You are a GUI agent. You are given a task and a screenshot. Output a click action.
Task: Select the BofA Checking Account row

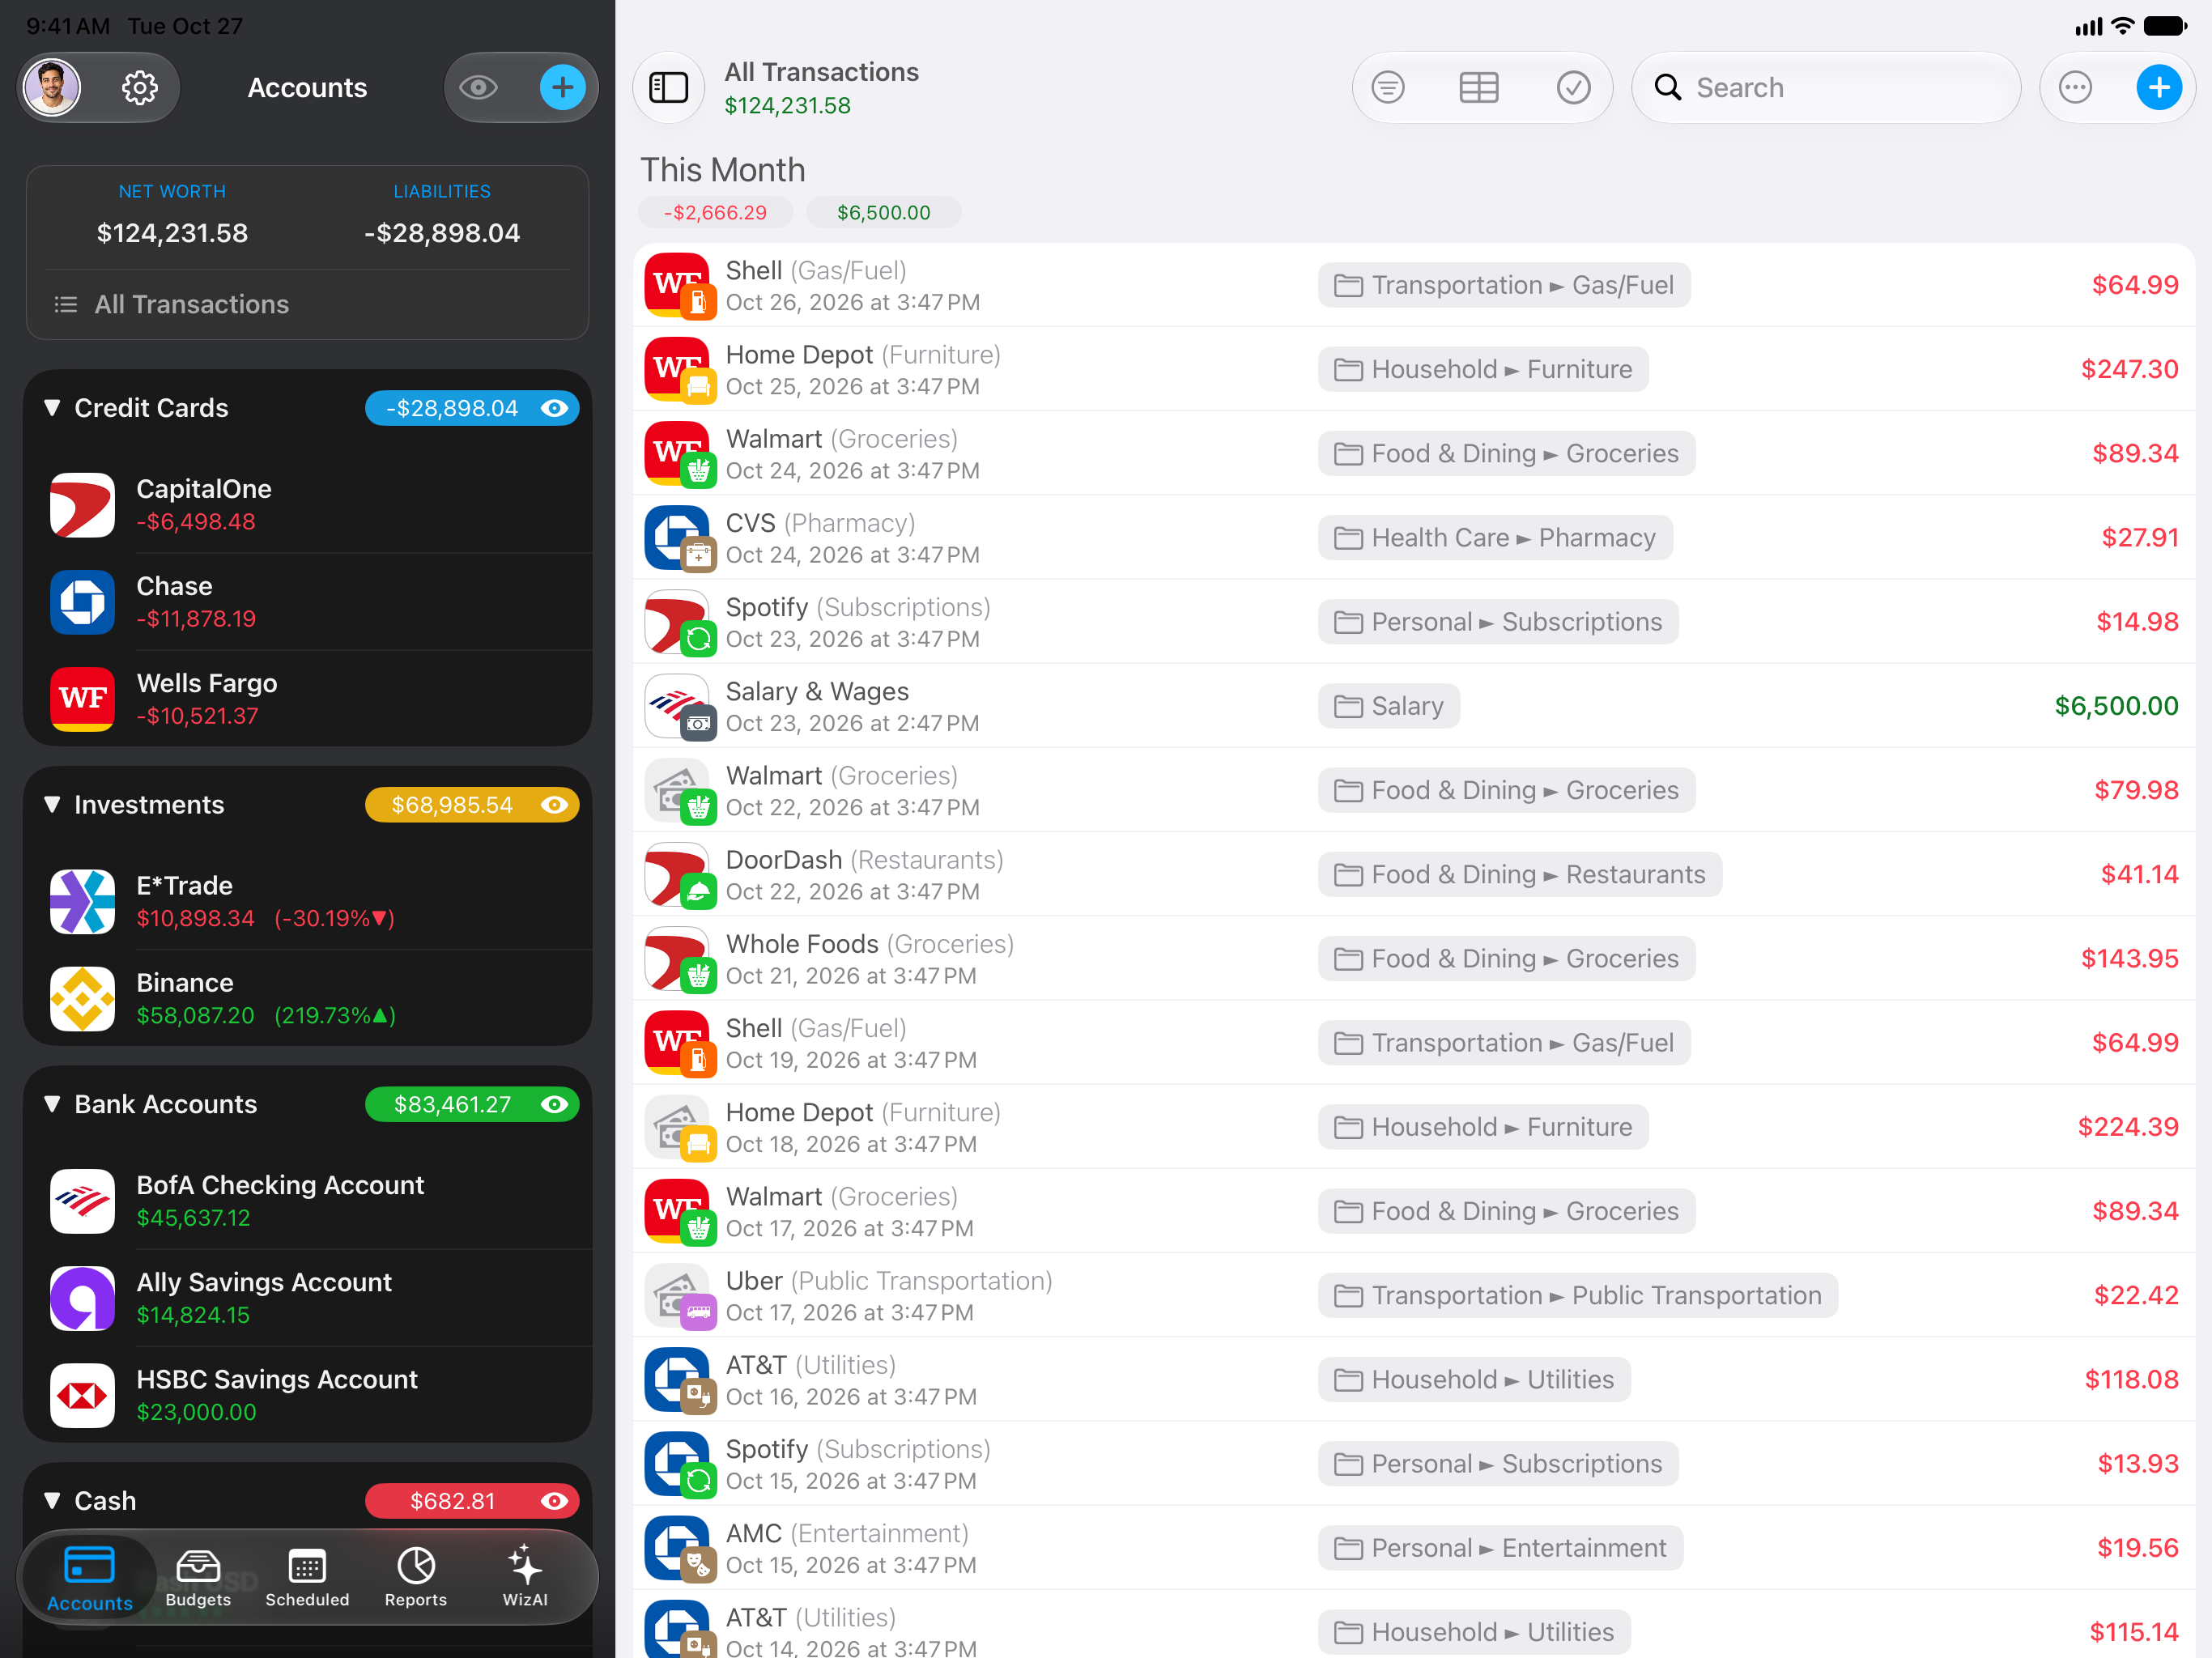307,1201
